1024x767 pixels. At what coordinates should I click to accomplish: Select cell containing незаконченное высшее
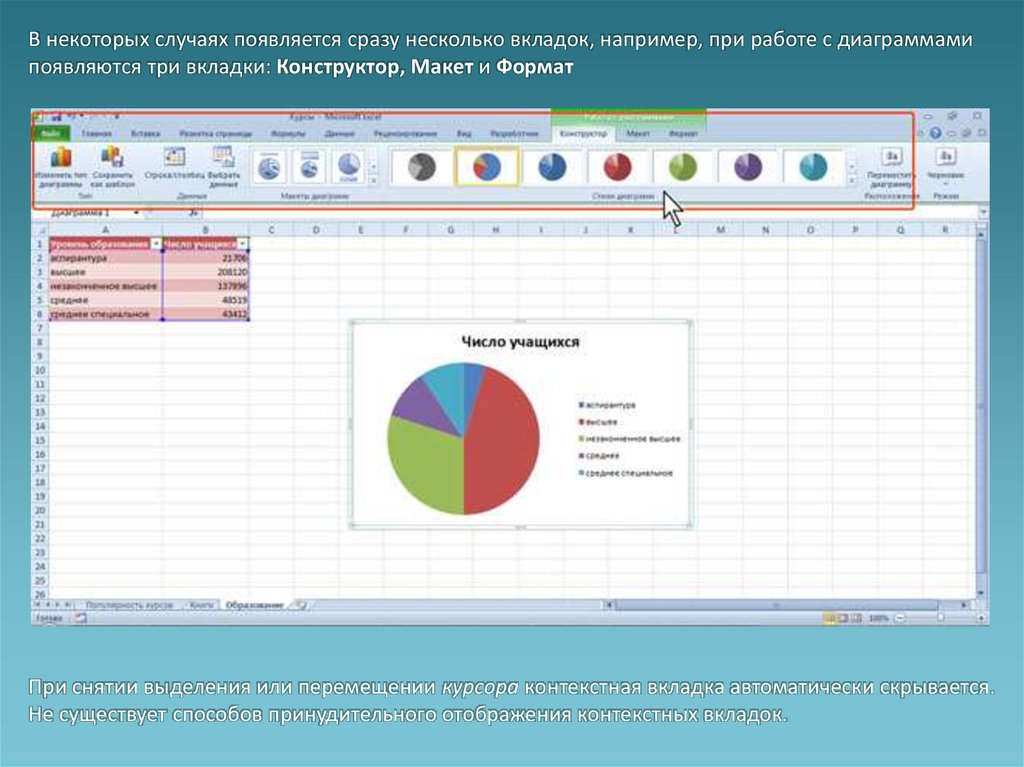(105, 286)
